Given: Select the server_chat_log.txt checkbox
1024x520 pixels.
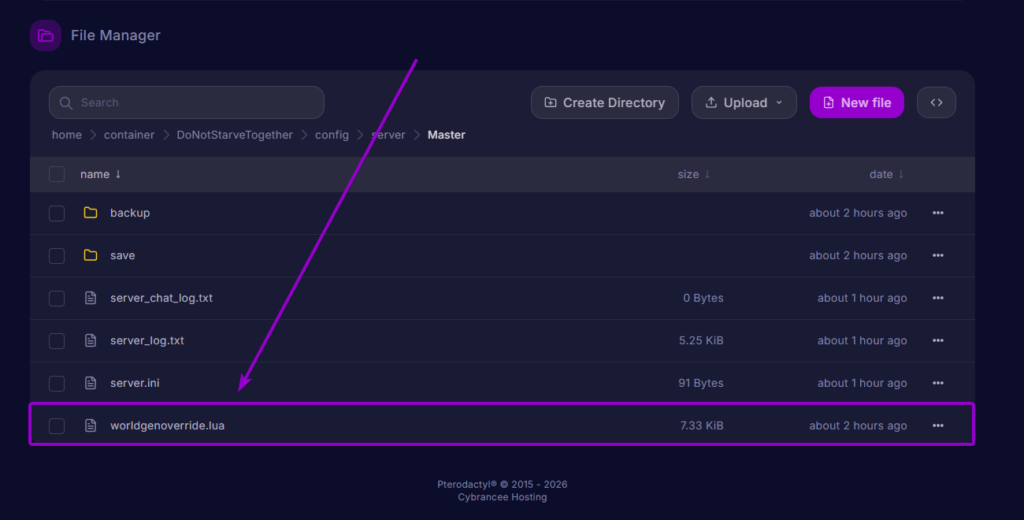Looking at the screenshot, I should tap(57, 299).
